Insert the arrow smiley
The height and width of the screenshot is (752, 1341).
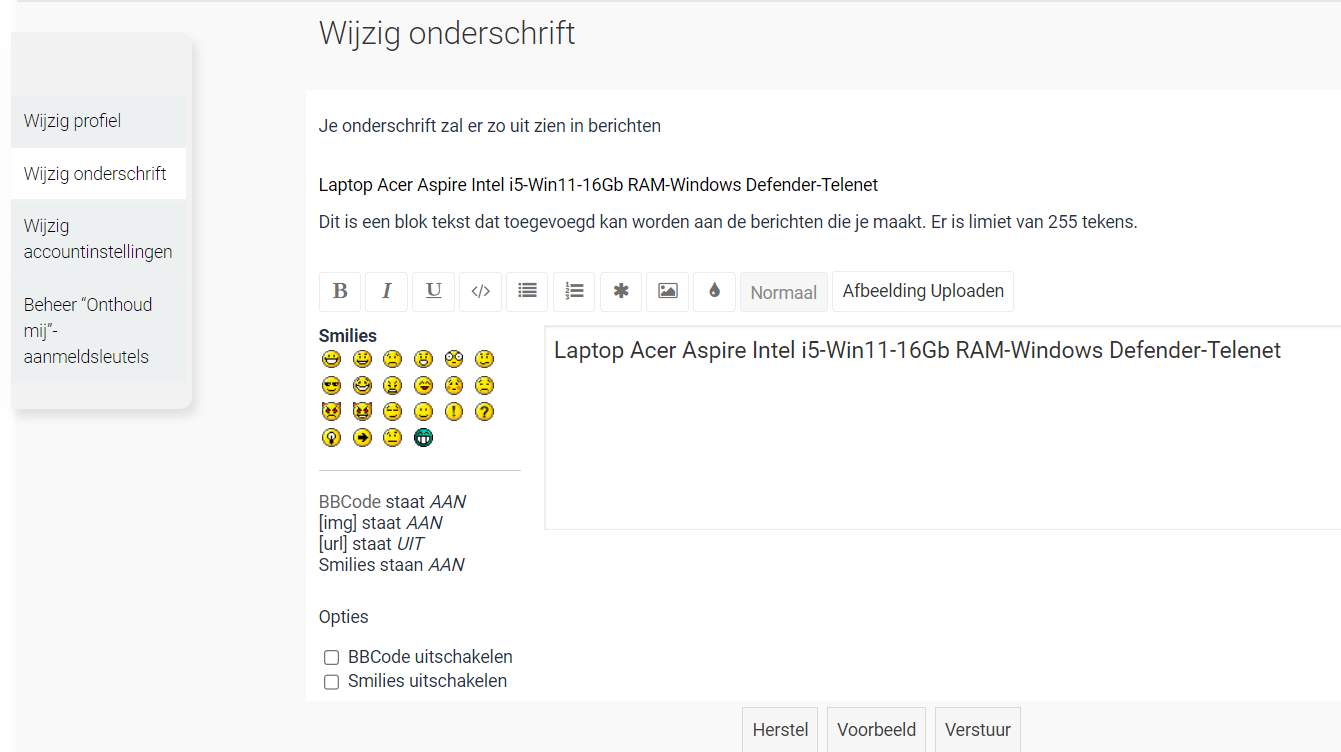tap(361, 437)
